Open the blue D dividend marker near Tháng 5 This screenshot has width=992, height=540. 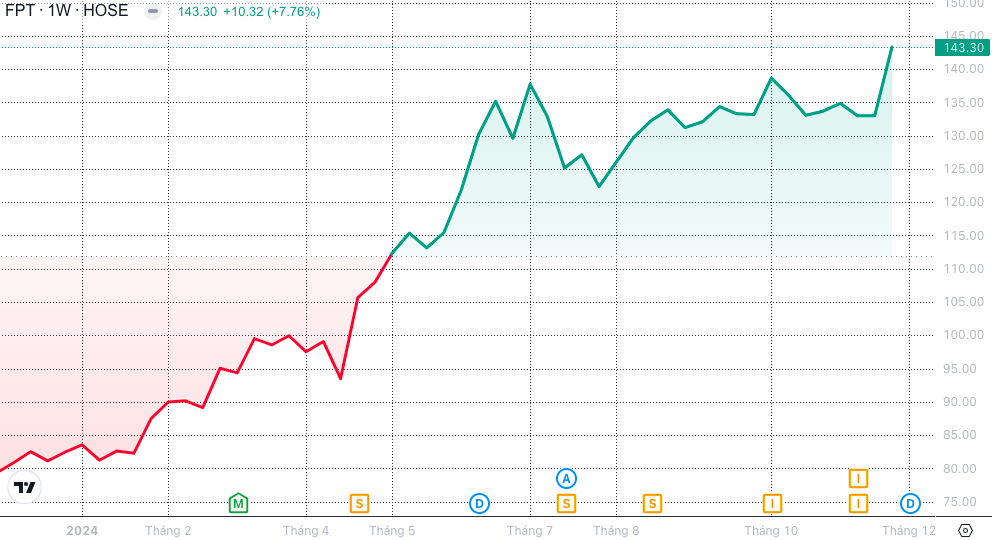point(479,503)
